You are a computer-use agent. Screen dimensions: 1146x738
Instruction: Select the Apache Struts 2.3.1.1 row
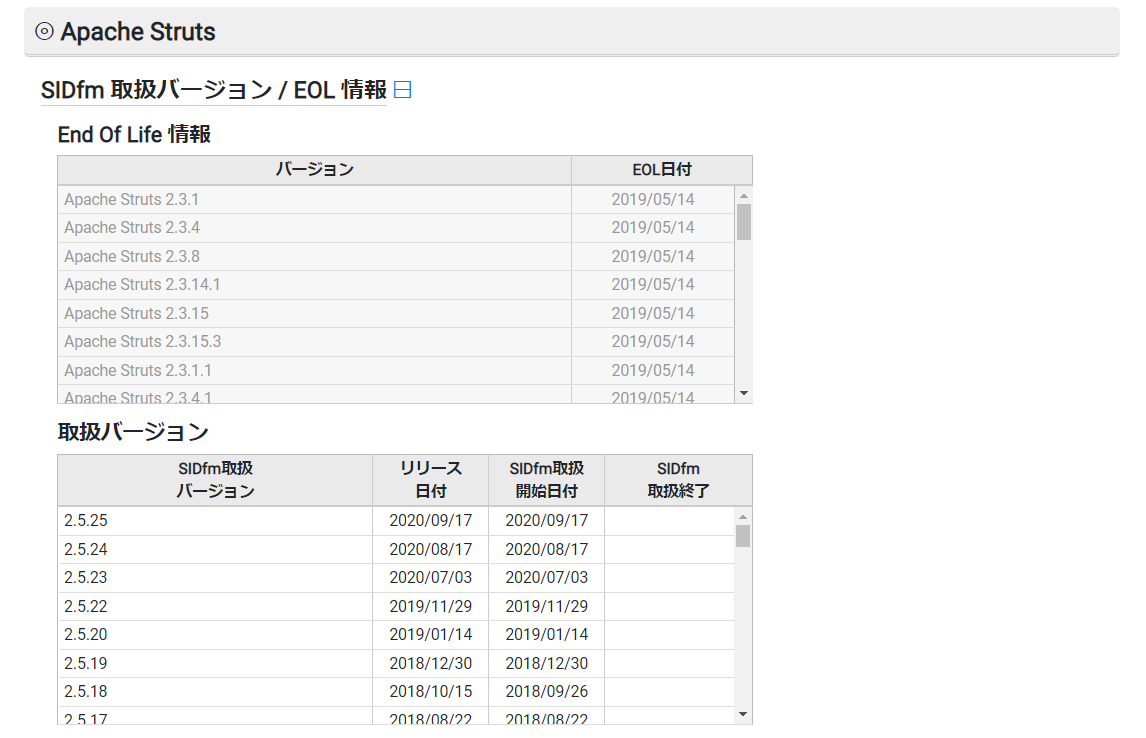396,370
